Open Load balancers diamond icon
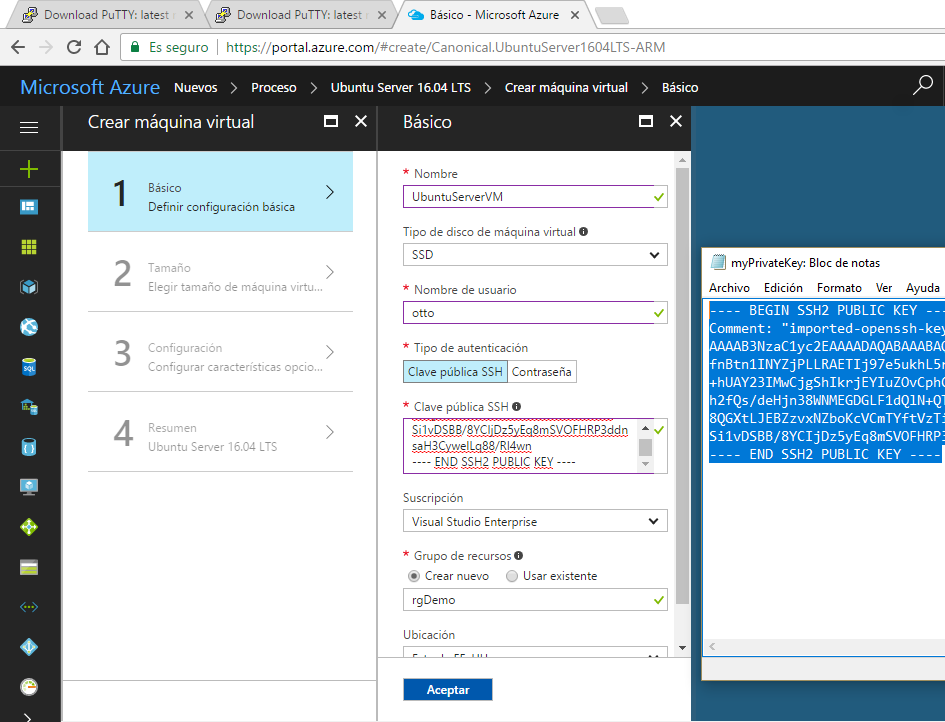945x722 pixels. (x=29, y=527)
